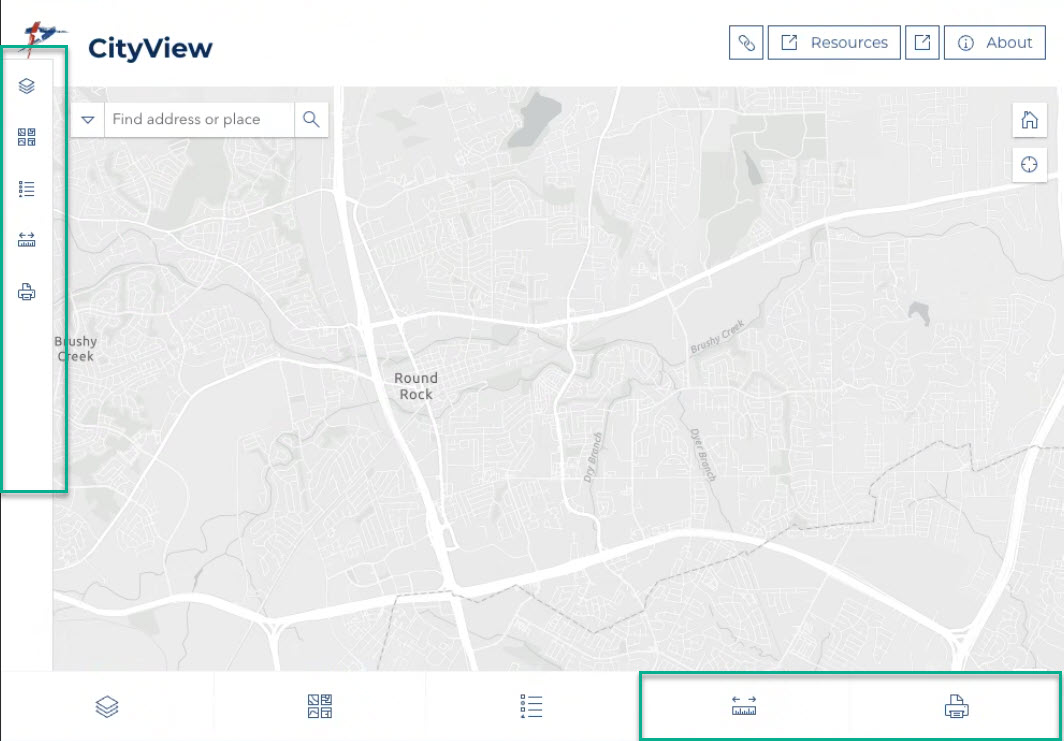Click the chain link share button
The image size is (1064, 741).
pyautogui.click(x=746, y=43)
